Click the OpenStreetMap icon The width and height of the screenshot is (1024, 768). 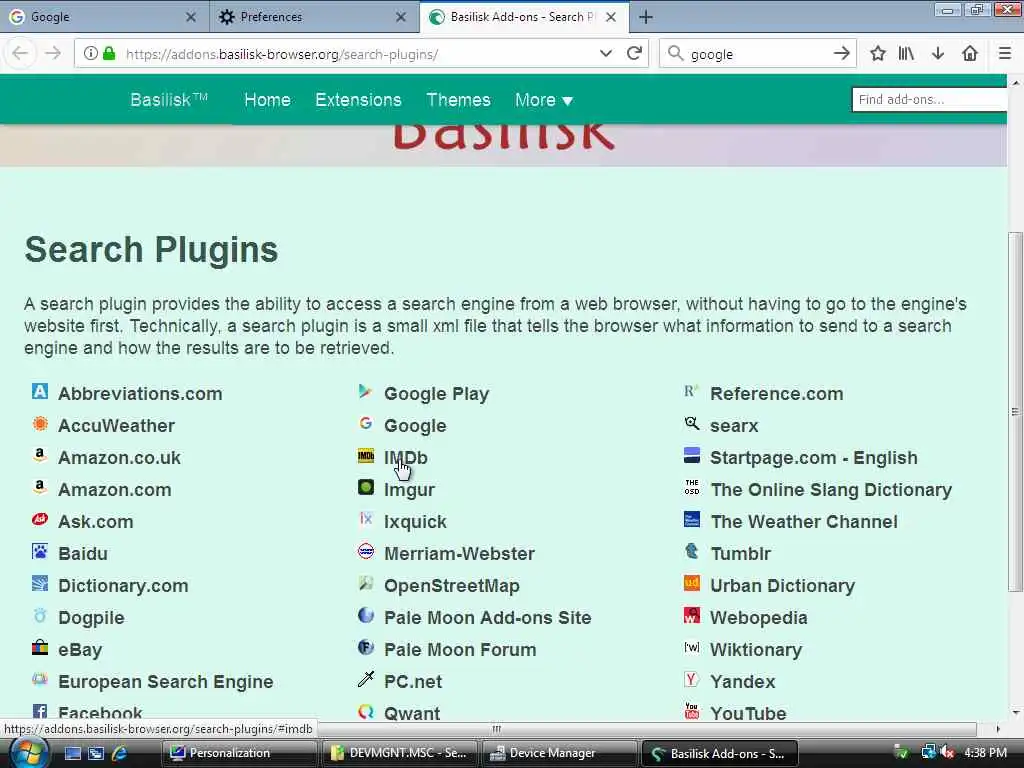point(366,583)
